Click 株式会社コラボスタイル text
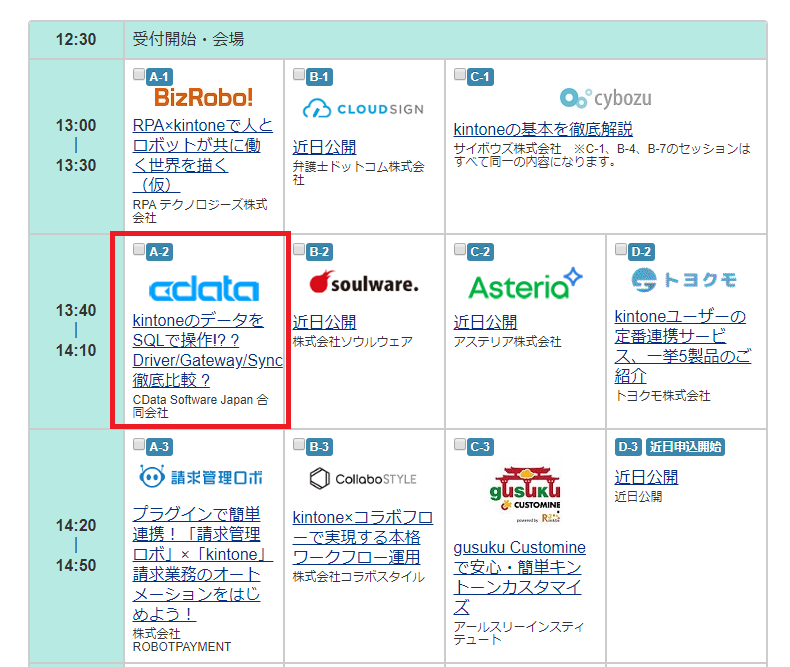 click(359, 577)
